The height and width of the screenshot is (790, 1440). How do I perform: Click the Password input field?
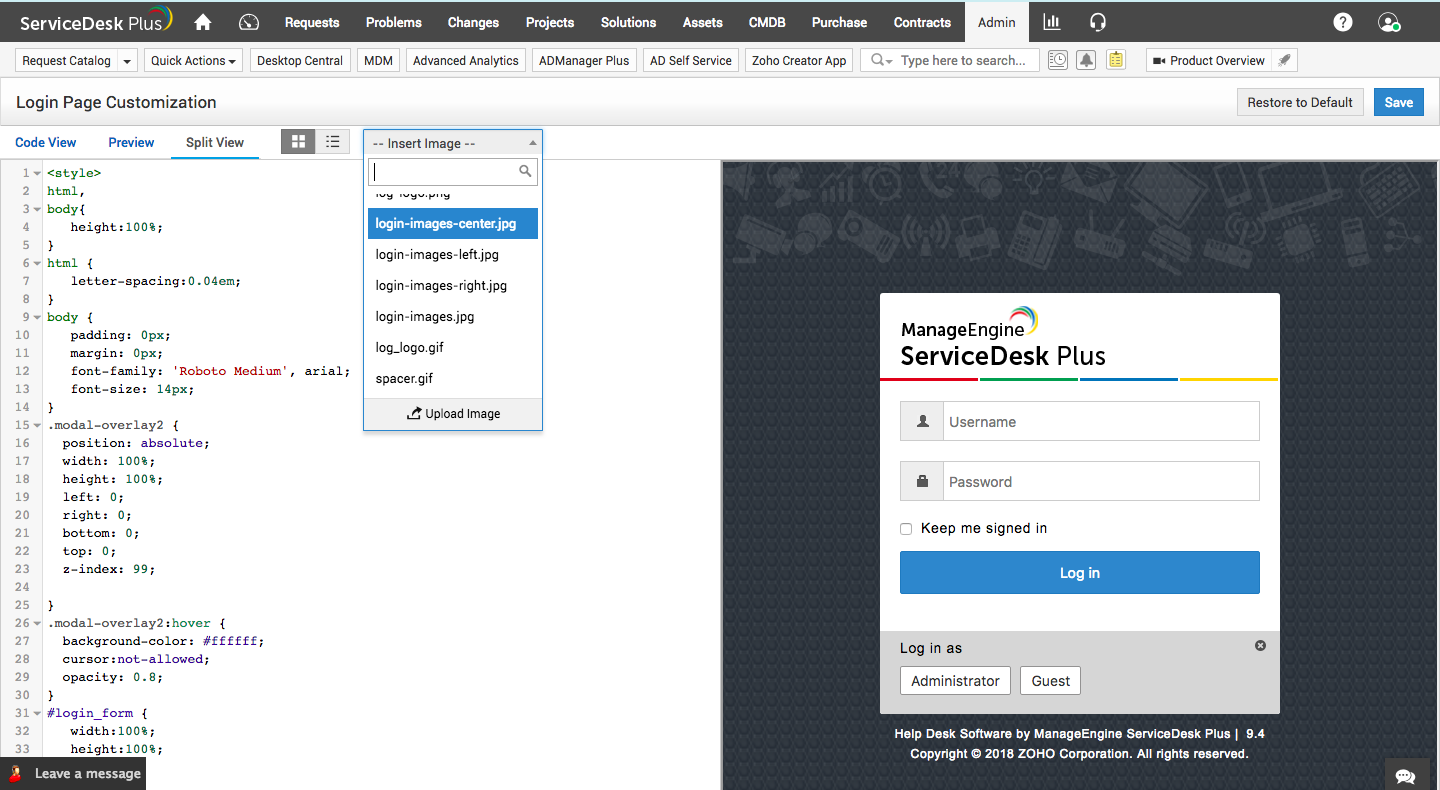pyautogui.click(x=1100, y=481)
